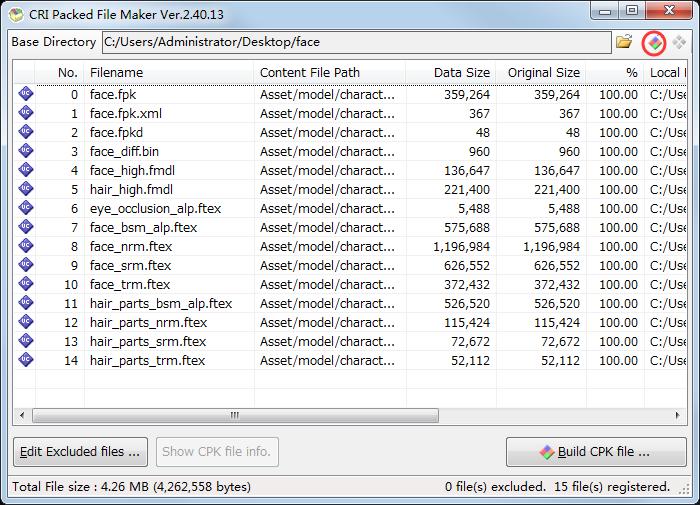Select the file icon for hair_high.fmdl row
This screenshot has width=700, height=505.
[26, 189]
